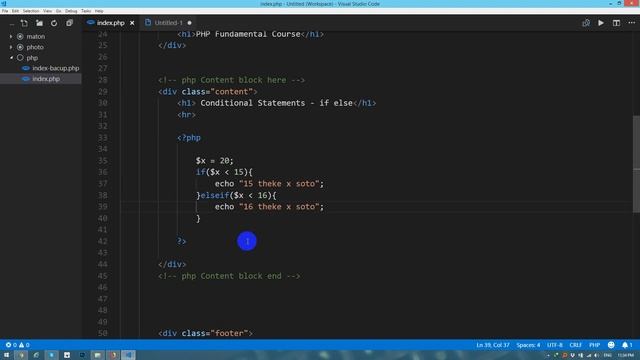
Task: Open the editor More Actions ellipsis menu
Action: (631, 23)
